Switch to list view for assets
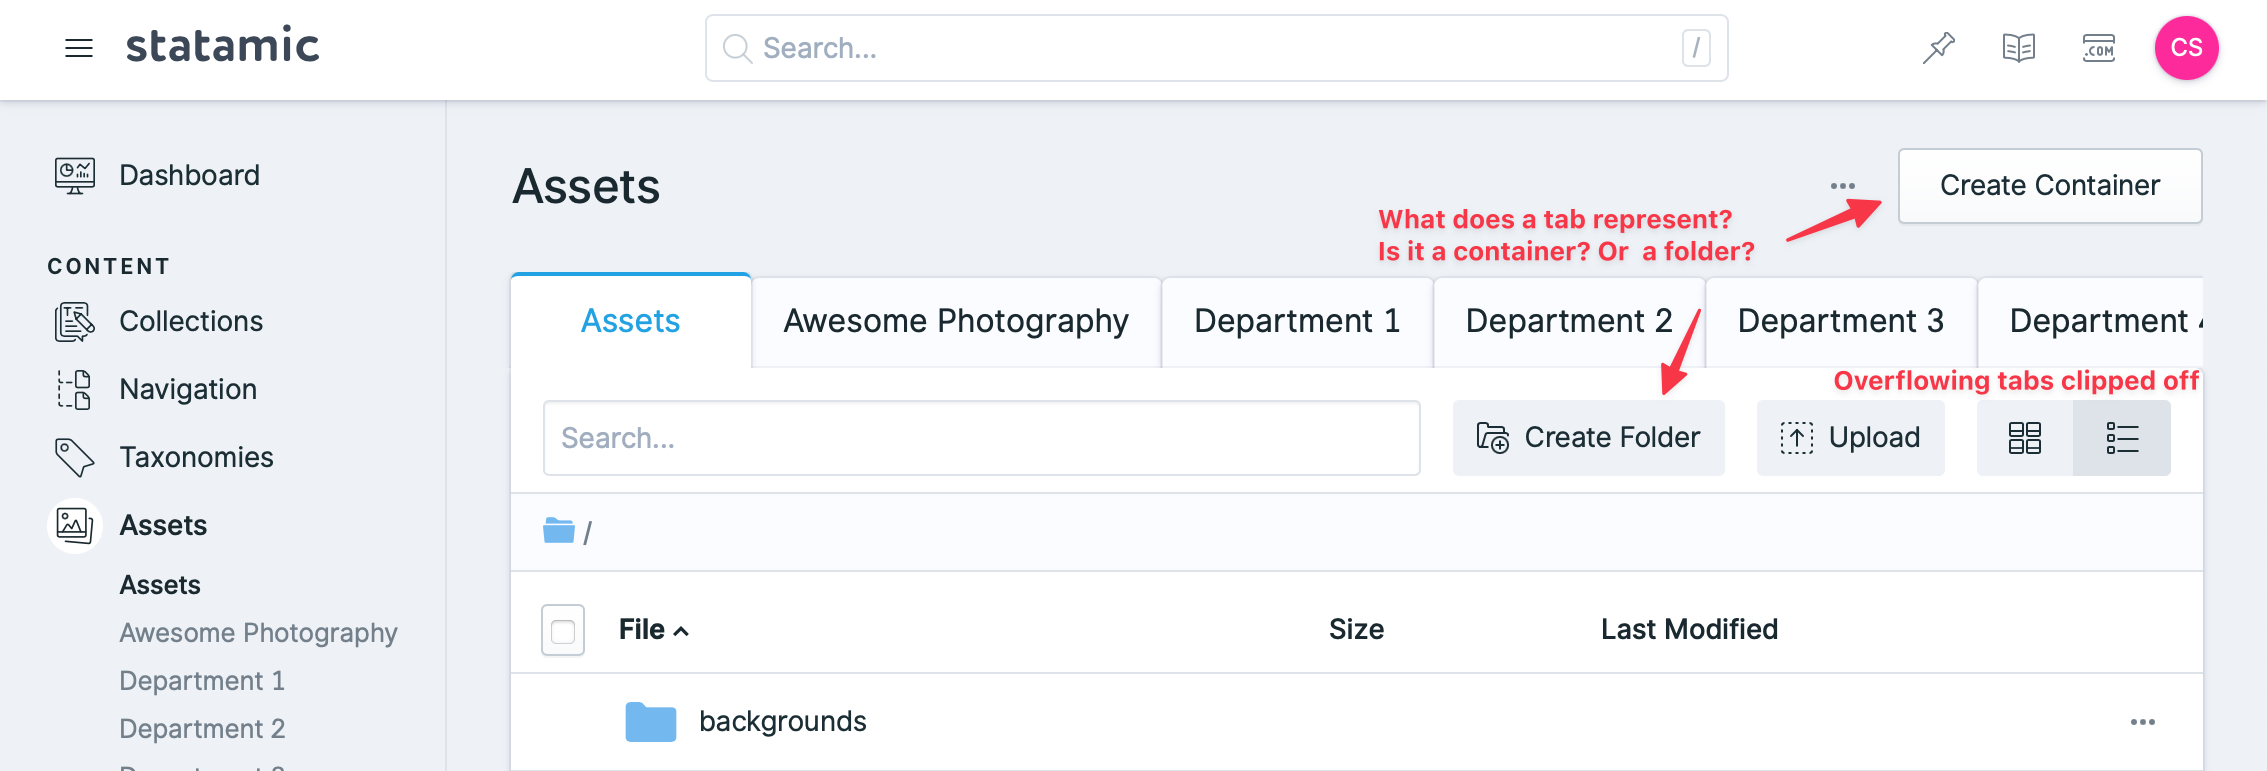Screen dimensions: 2267x771 coord(2122,437)
